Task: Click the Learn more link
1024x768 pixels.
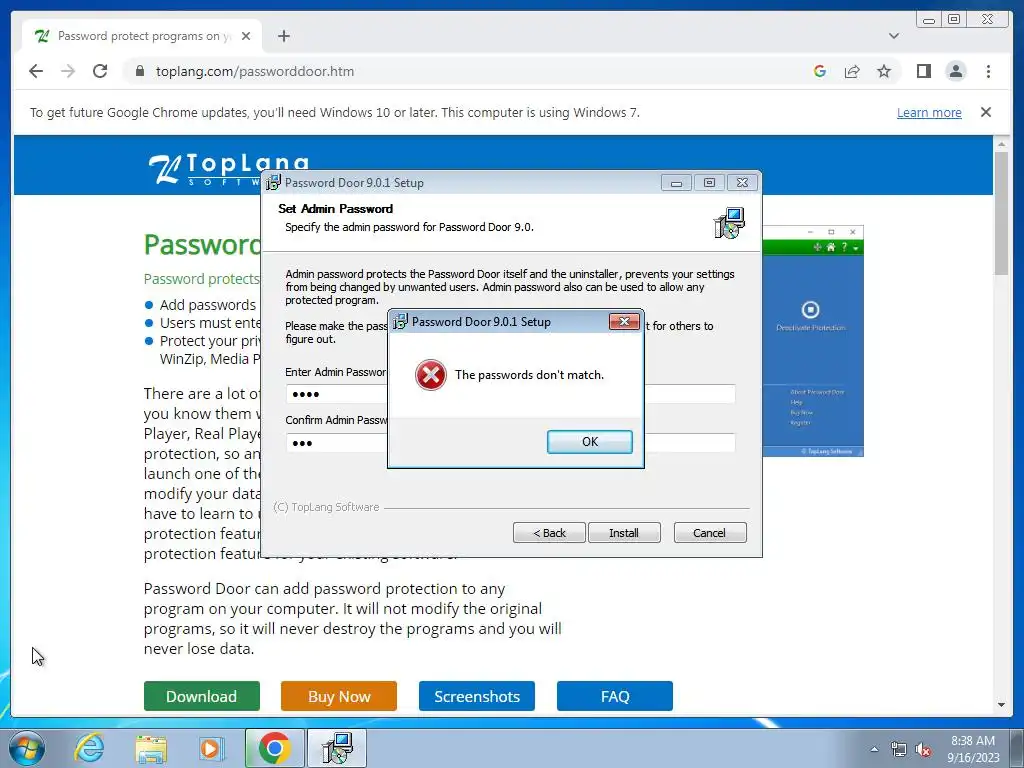Action: coord(929,112)
